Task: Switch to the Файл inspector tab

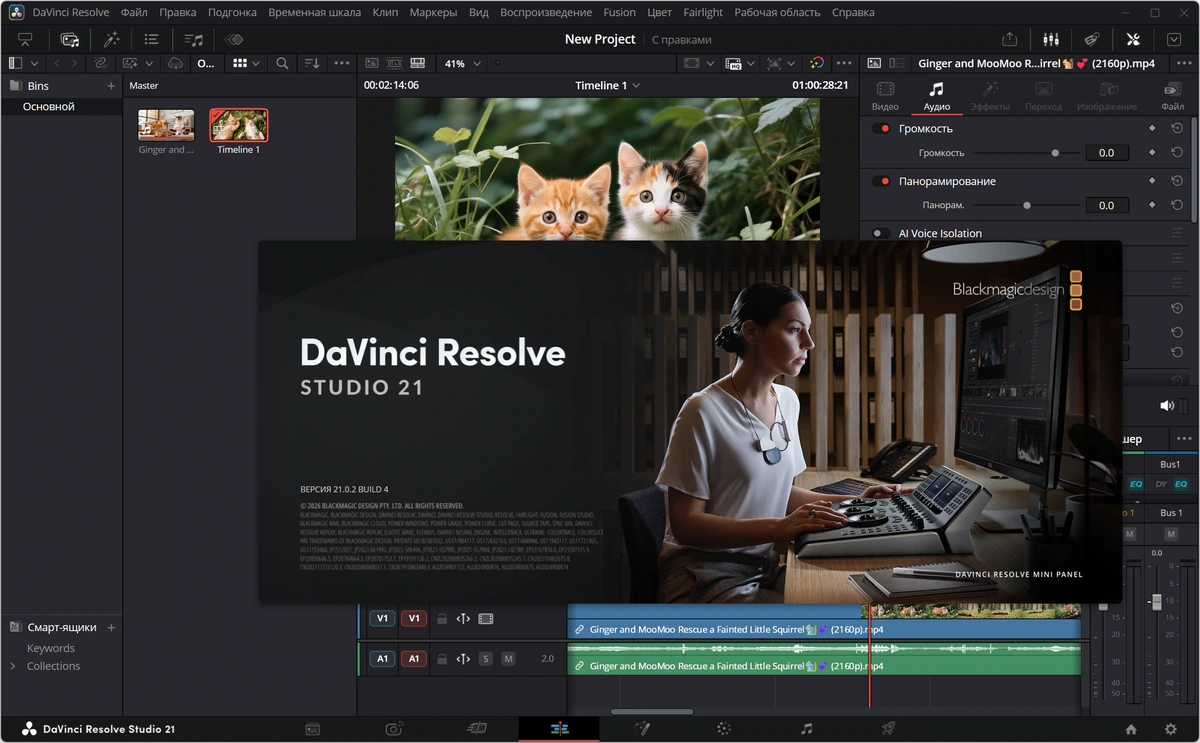Action: coord(1172,96)
